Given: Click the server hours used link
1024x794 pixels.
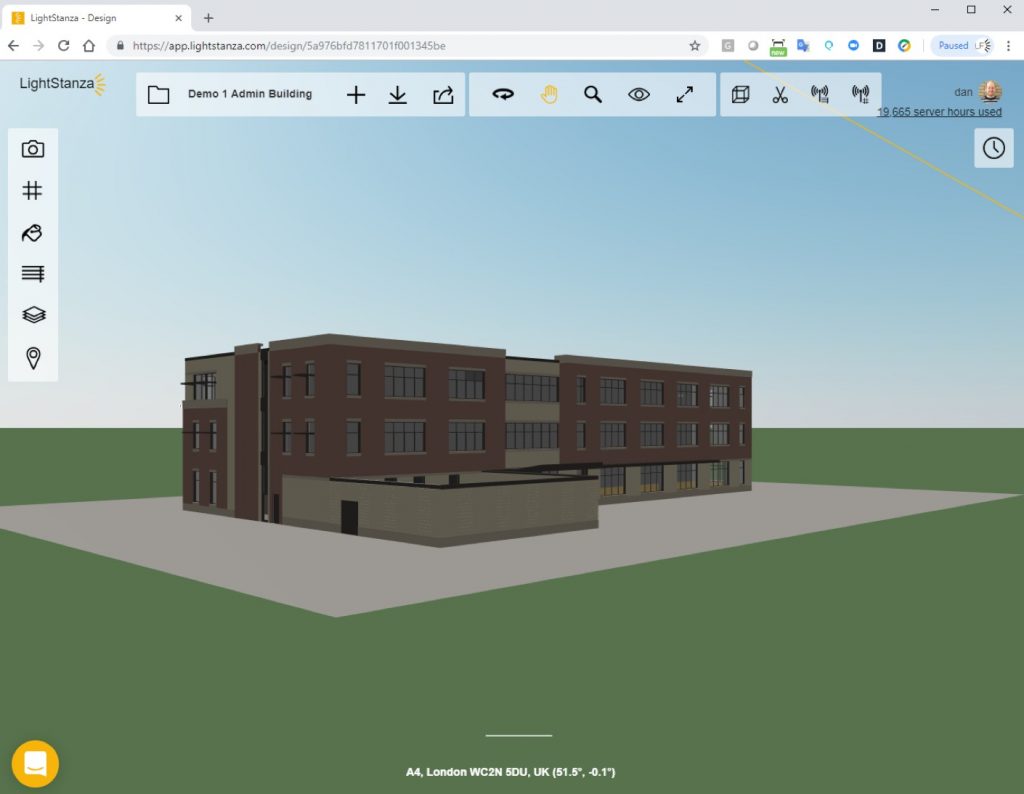Looking at the screenshot, I should tap(939, 112).
